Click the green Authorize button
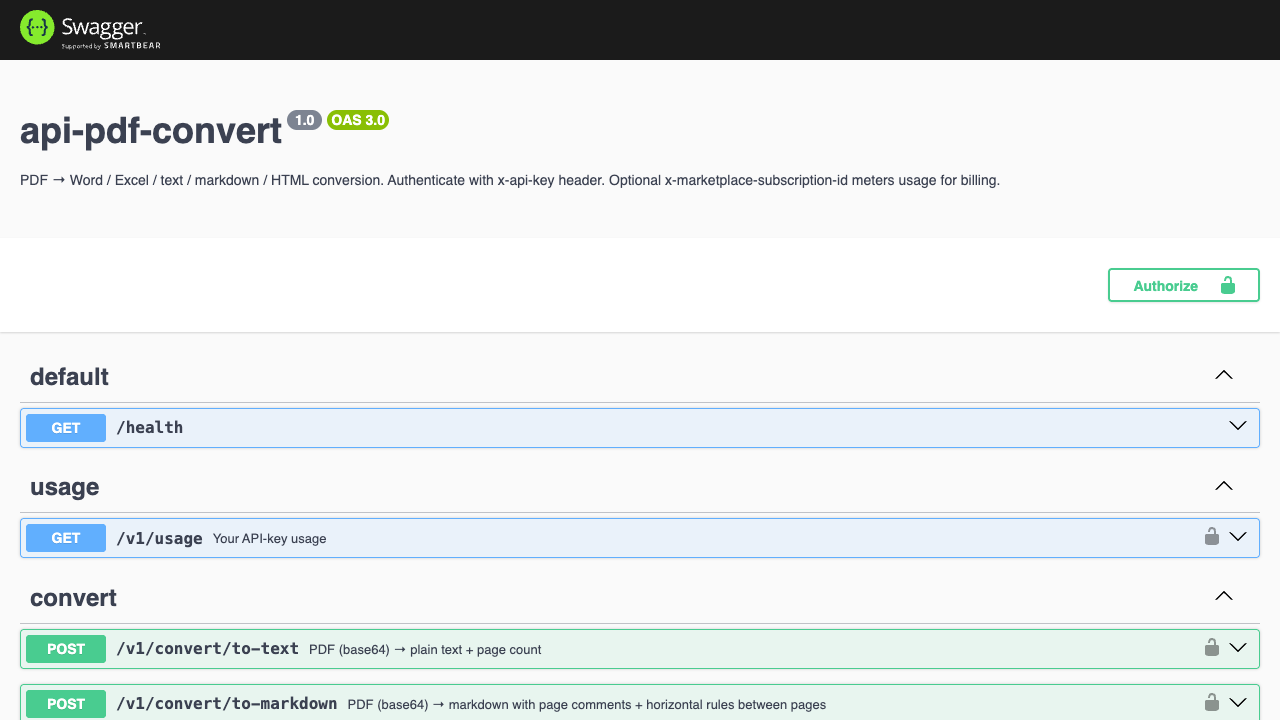This screenshot has height=720, width=1280. 1184,285
